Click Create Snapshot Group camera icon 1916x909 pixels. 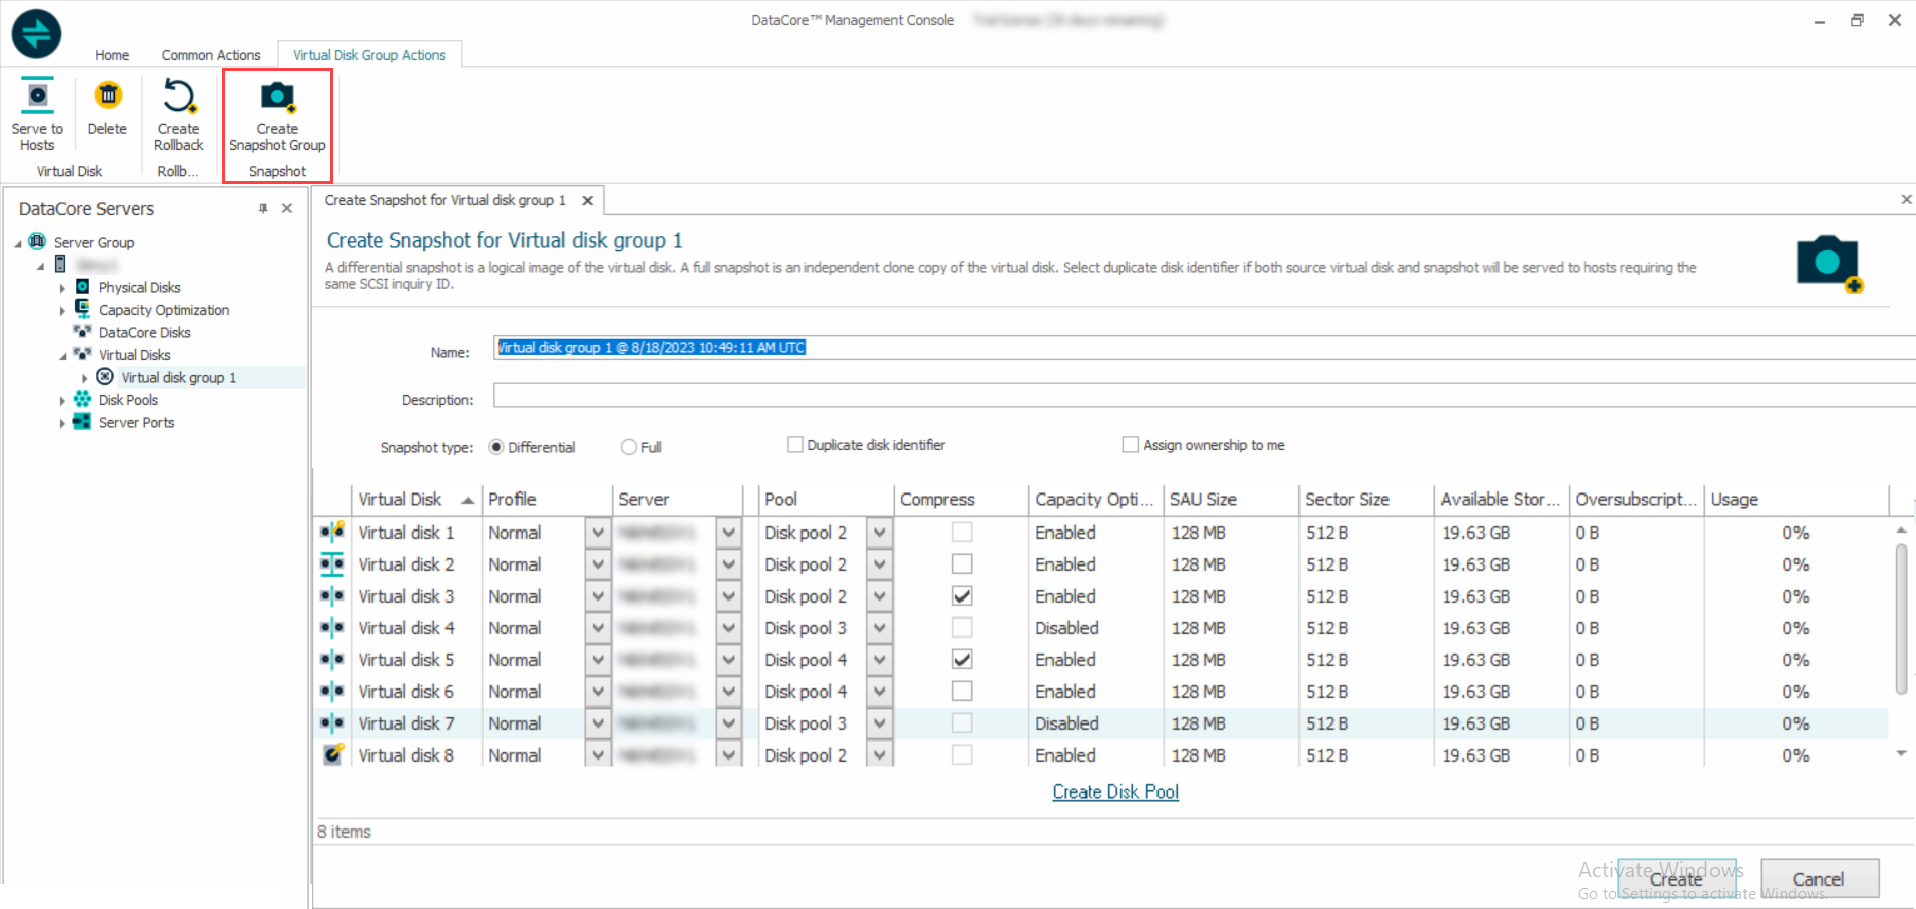(x=277, y=97)
